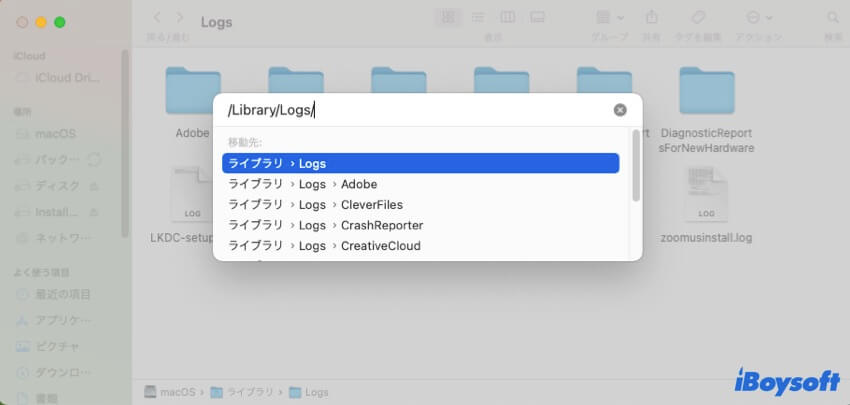The image size is (850, 405).
Task: Open iCloud Drive in sidebar
Action: click(58, 78)
